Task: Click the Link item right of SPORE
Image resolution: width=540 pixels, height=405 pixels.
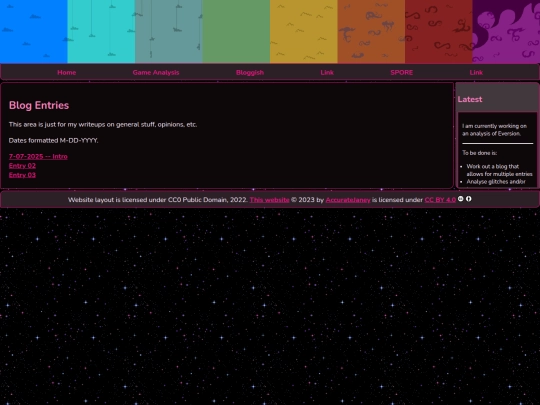Action: (476, 73)
